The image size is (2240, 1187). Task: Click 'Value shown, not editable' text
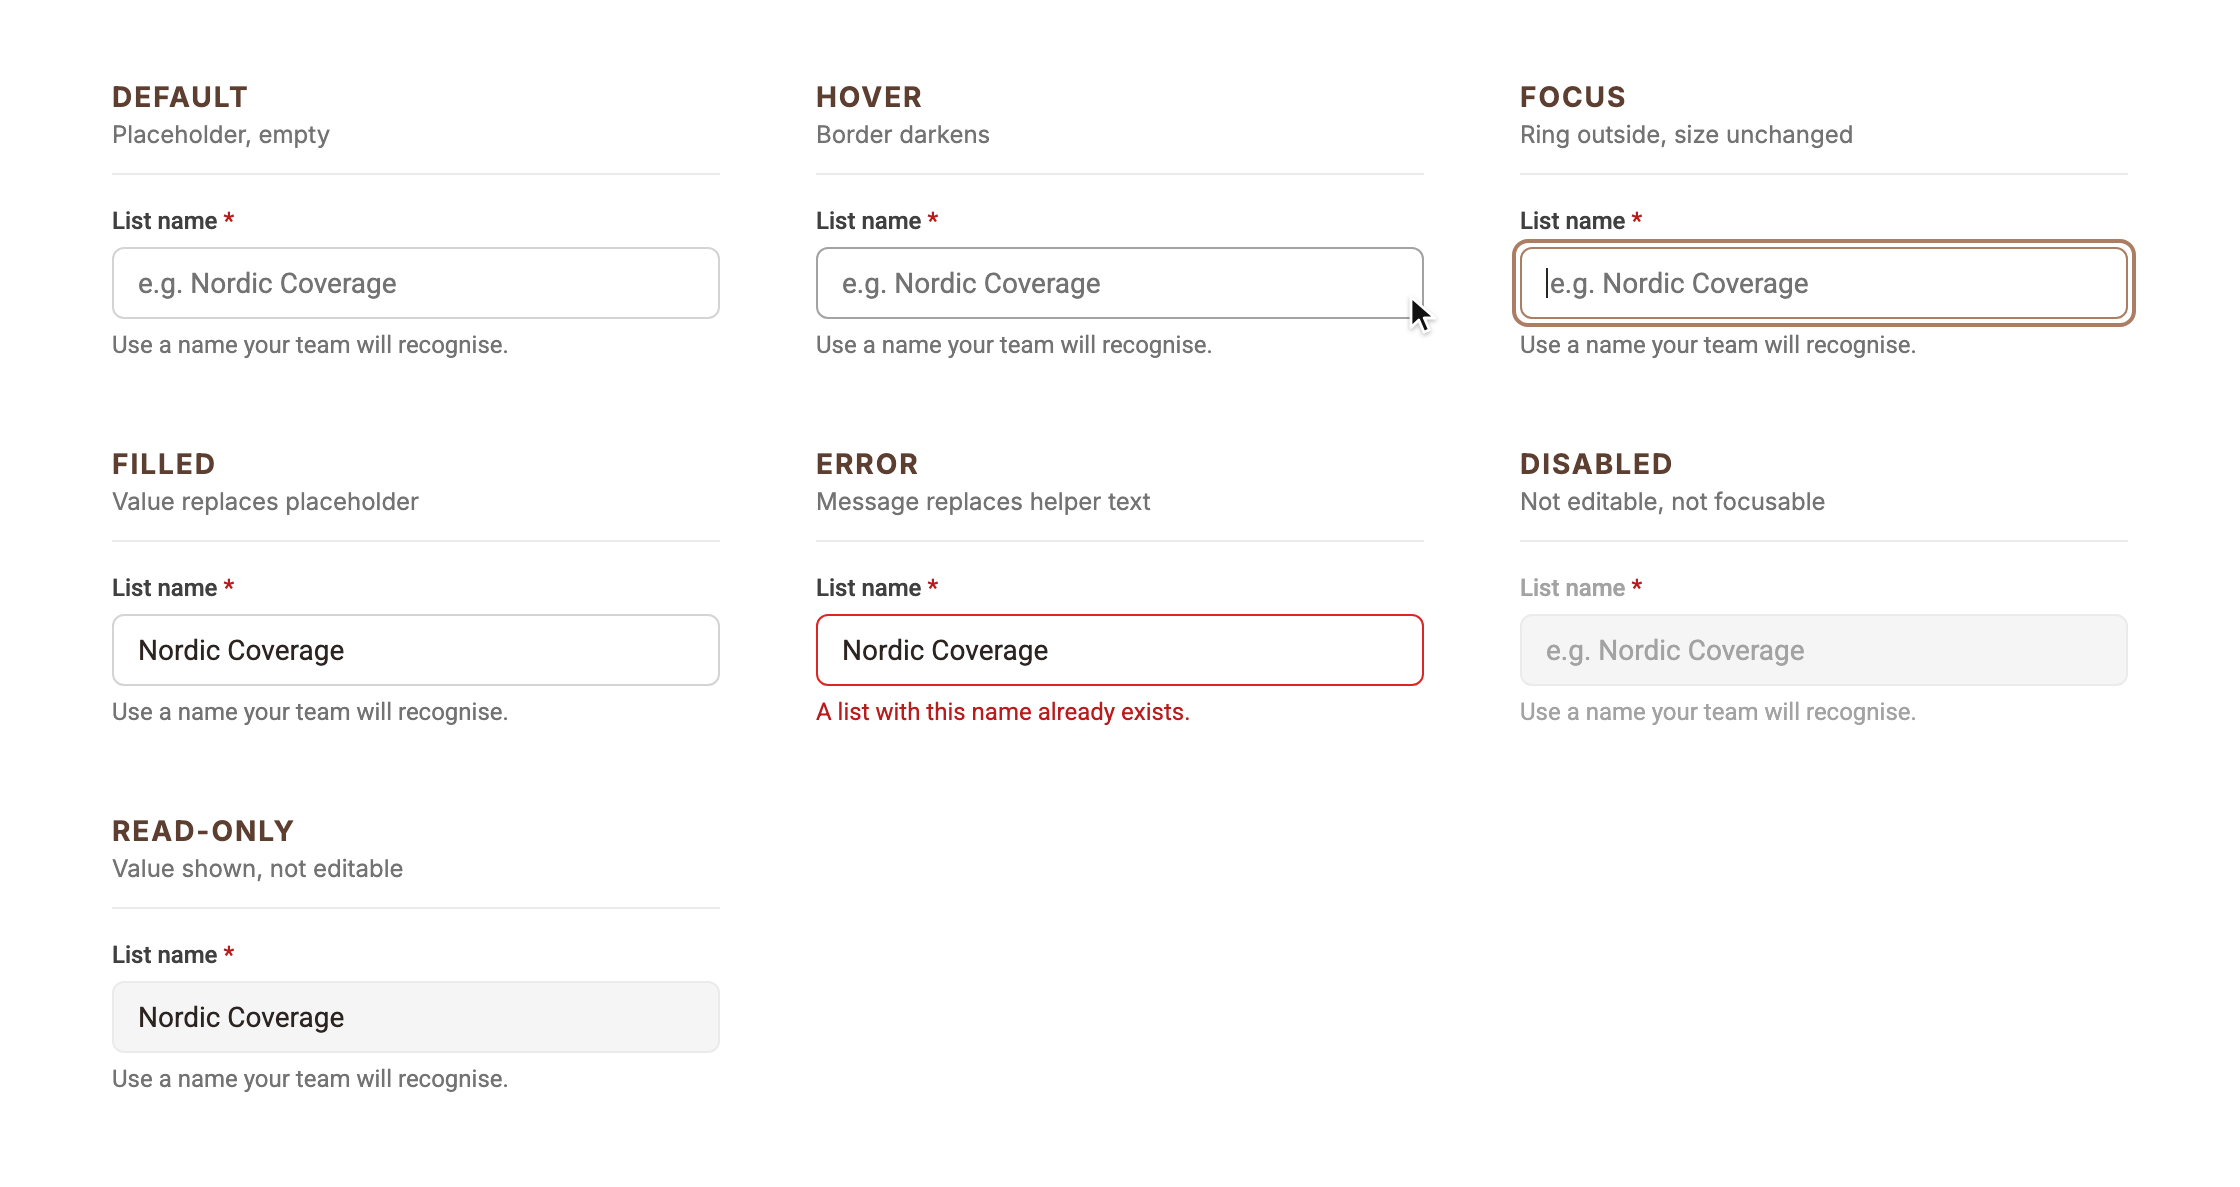[257, 869]
